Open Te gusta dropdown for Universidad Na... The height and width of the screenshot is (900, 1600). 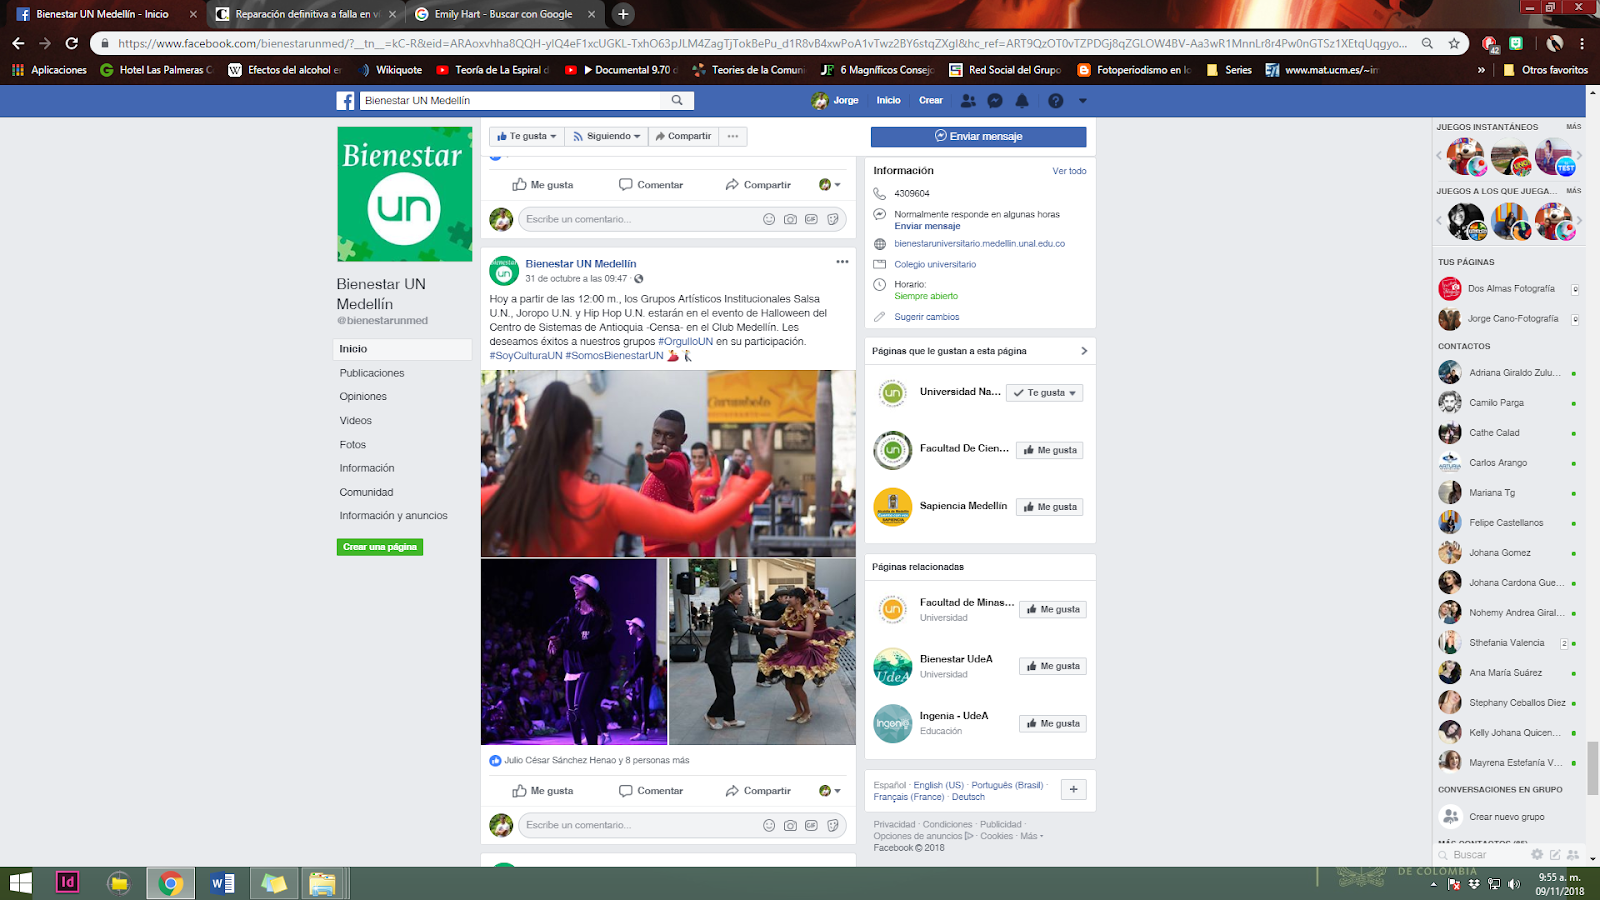(x=1044, y=393)
